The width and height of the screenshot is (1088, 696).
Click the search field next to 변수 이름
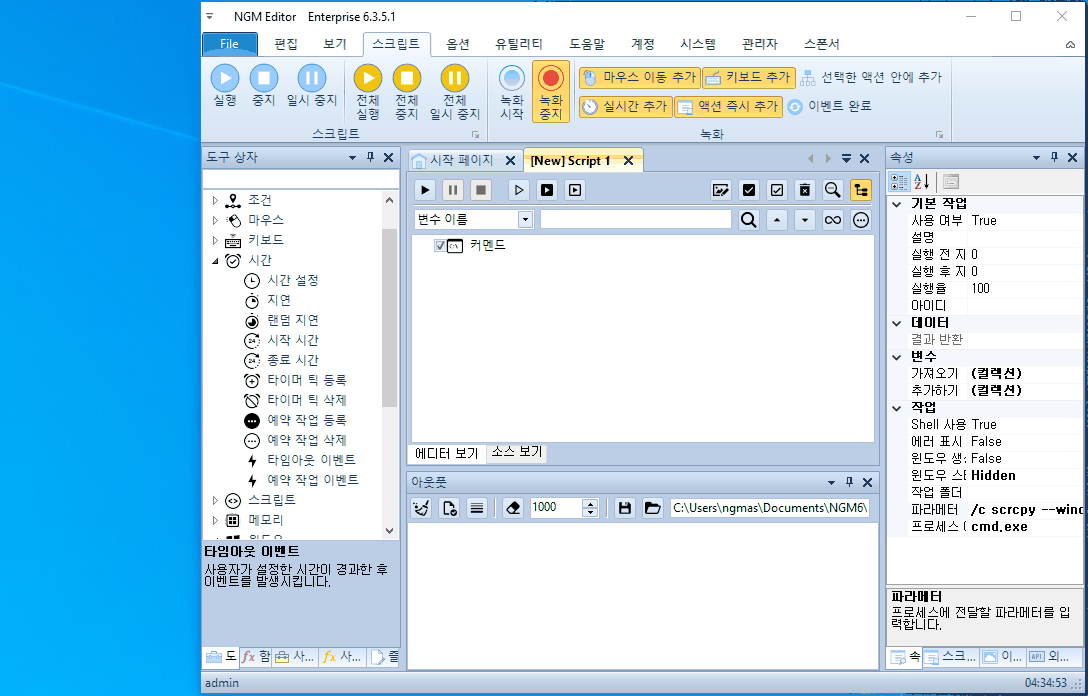(x=636, y=220)
